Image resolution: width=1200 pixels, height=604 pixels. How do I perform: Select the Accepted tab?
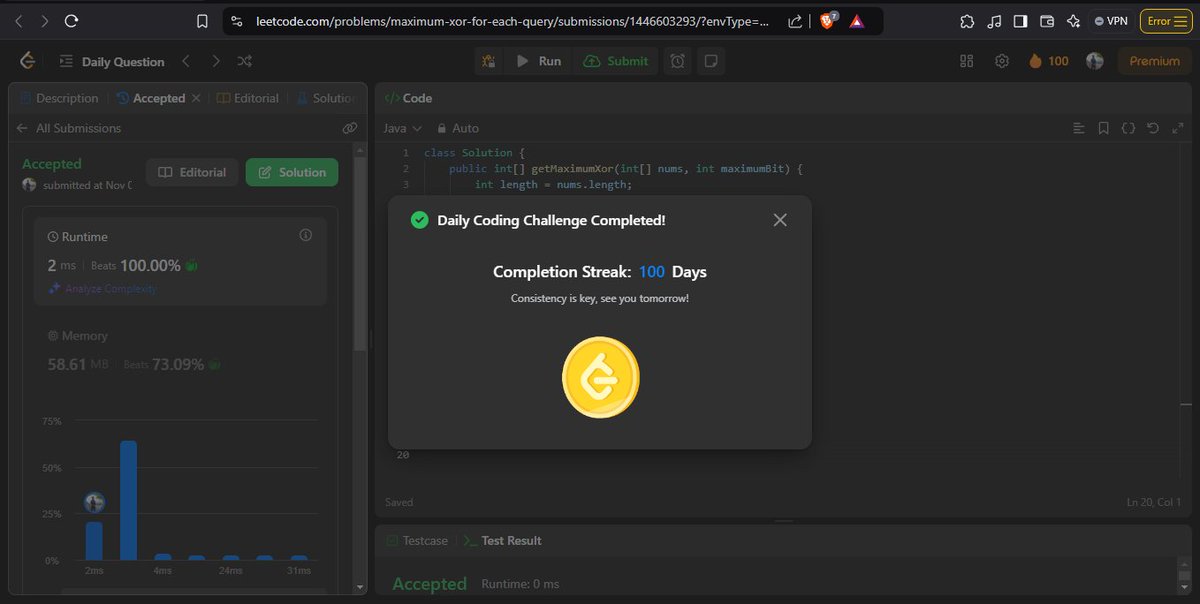click(x=151, y=98)
